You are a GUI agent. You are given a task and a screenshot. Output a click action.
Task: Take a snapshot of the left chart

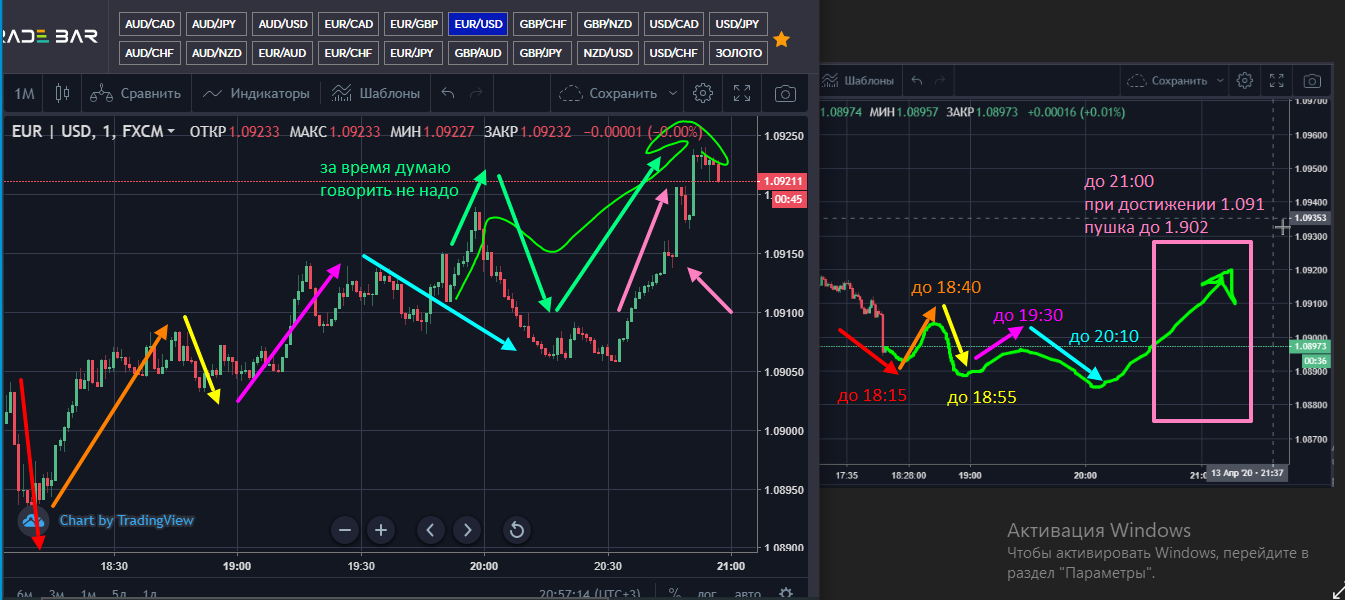point(786,93)
